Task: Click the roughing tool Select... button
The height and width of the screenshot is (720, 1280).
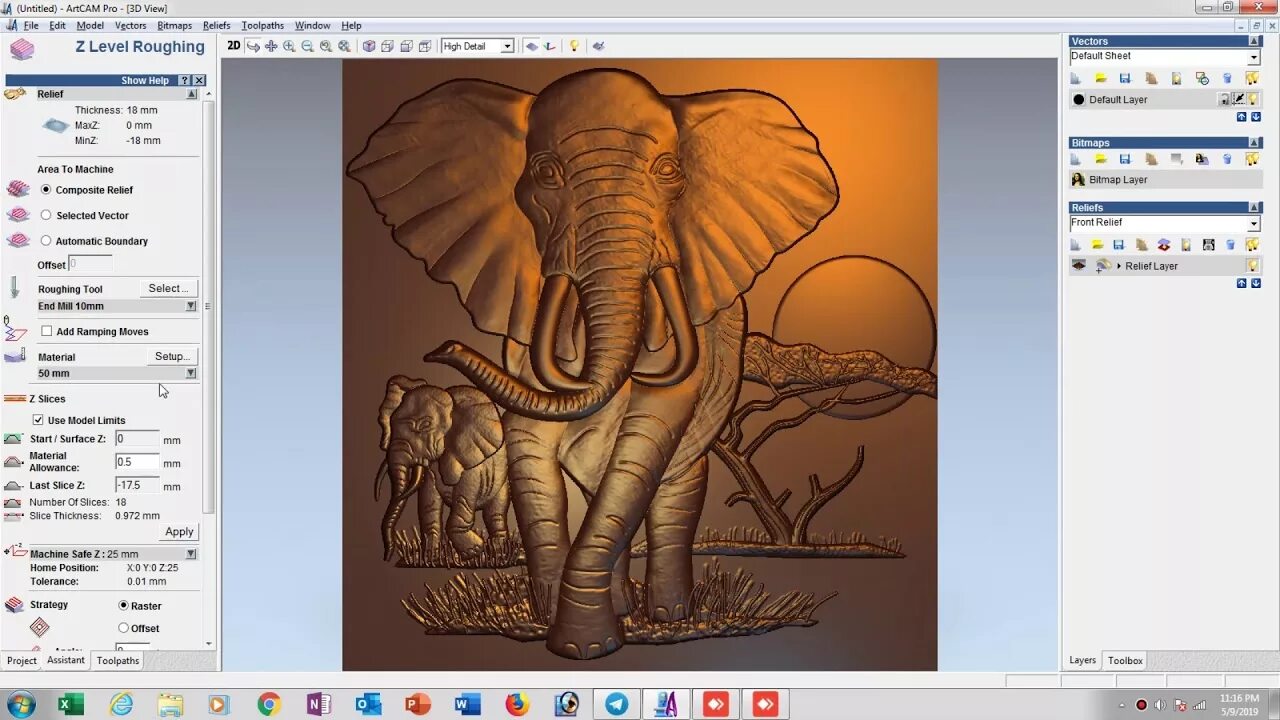Action: [168, 288]
